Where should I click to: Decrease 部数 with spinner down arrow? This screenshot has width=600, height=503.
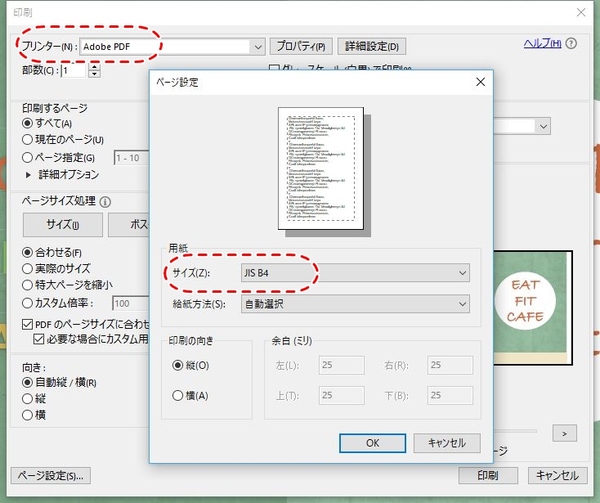pyautogui.click(x=94, y=74)
